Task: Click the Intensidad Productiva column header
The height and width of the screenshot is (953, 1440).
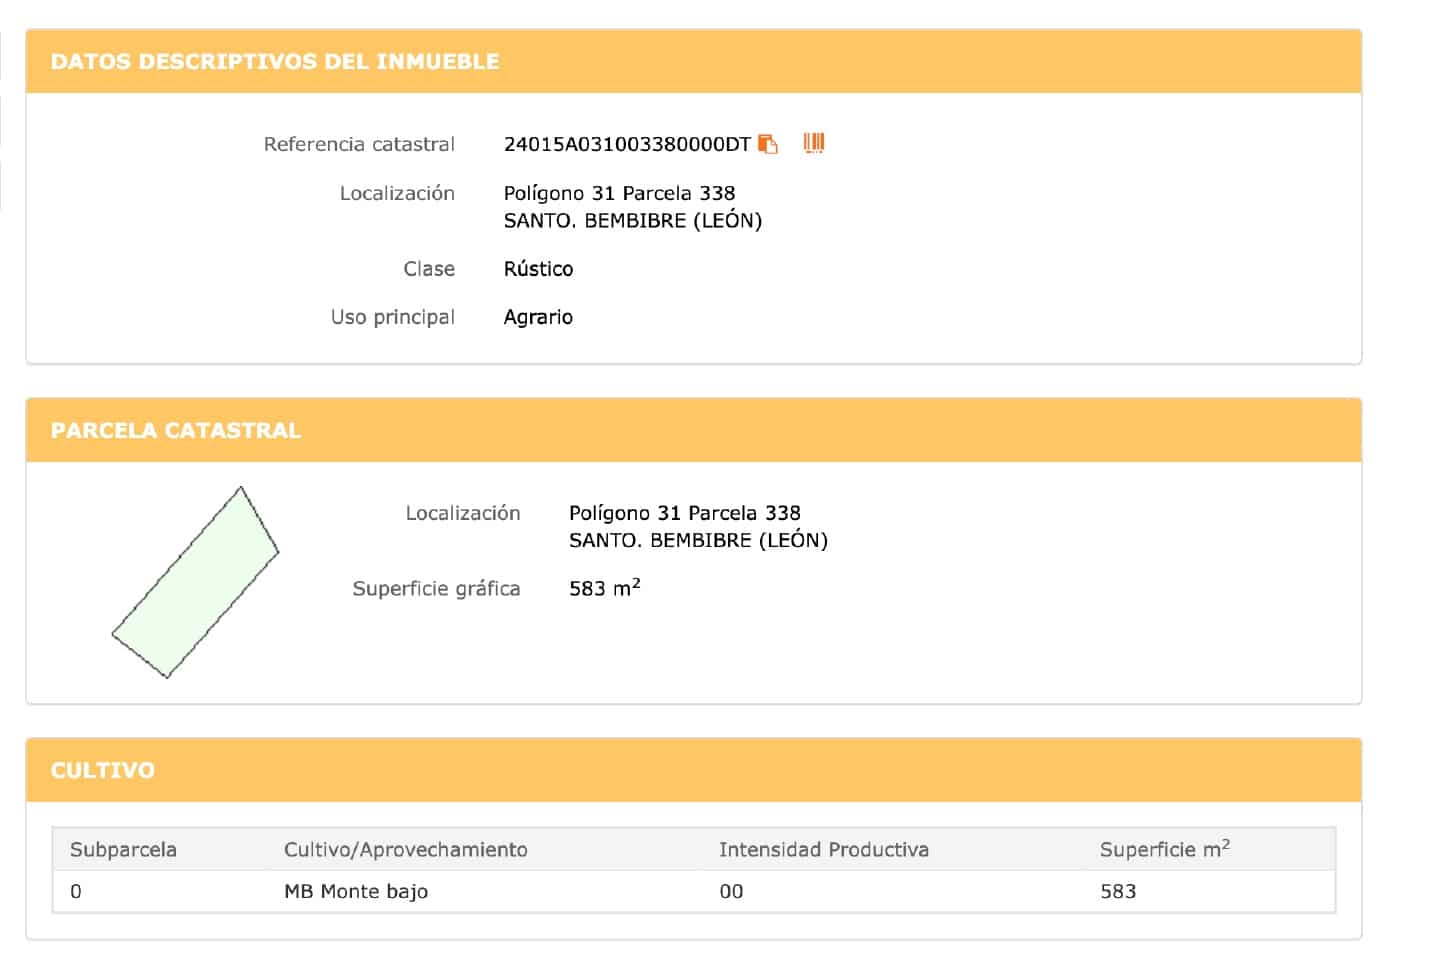Action: pyautogui.click(x=823, y=849)
